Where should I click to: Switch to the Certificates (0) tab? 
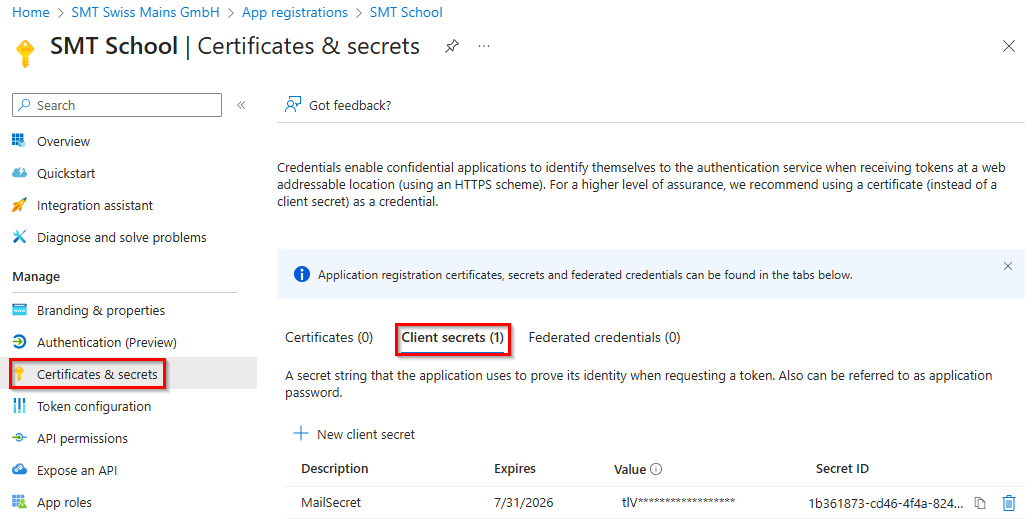[329, 338]
